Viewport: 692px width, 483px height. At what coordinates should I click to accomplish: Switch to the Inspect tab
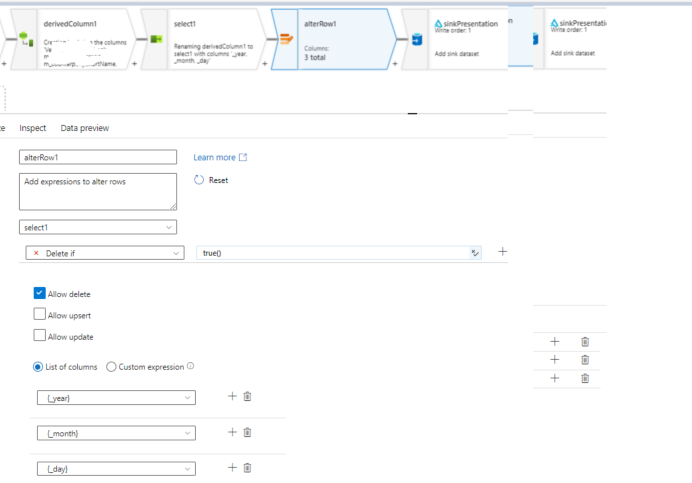click(33, 128)
